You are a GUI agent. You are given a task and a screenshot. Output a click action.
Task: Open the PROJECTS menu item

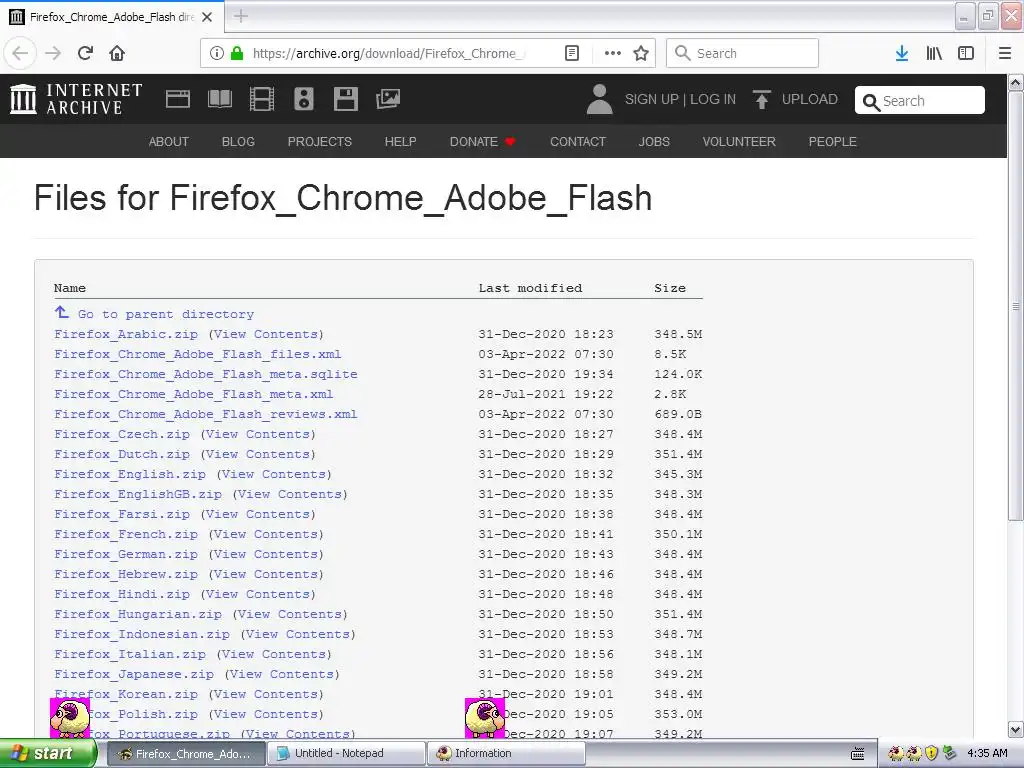[x=320, y=142]
